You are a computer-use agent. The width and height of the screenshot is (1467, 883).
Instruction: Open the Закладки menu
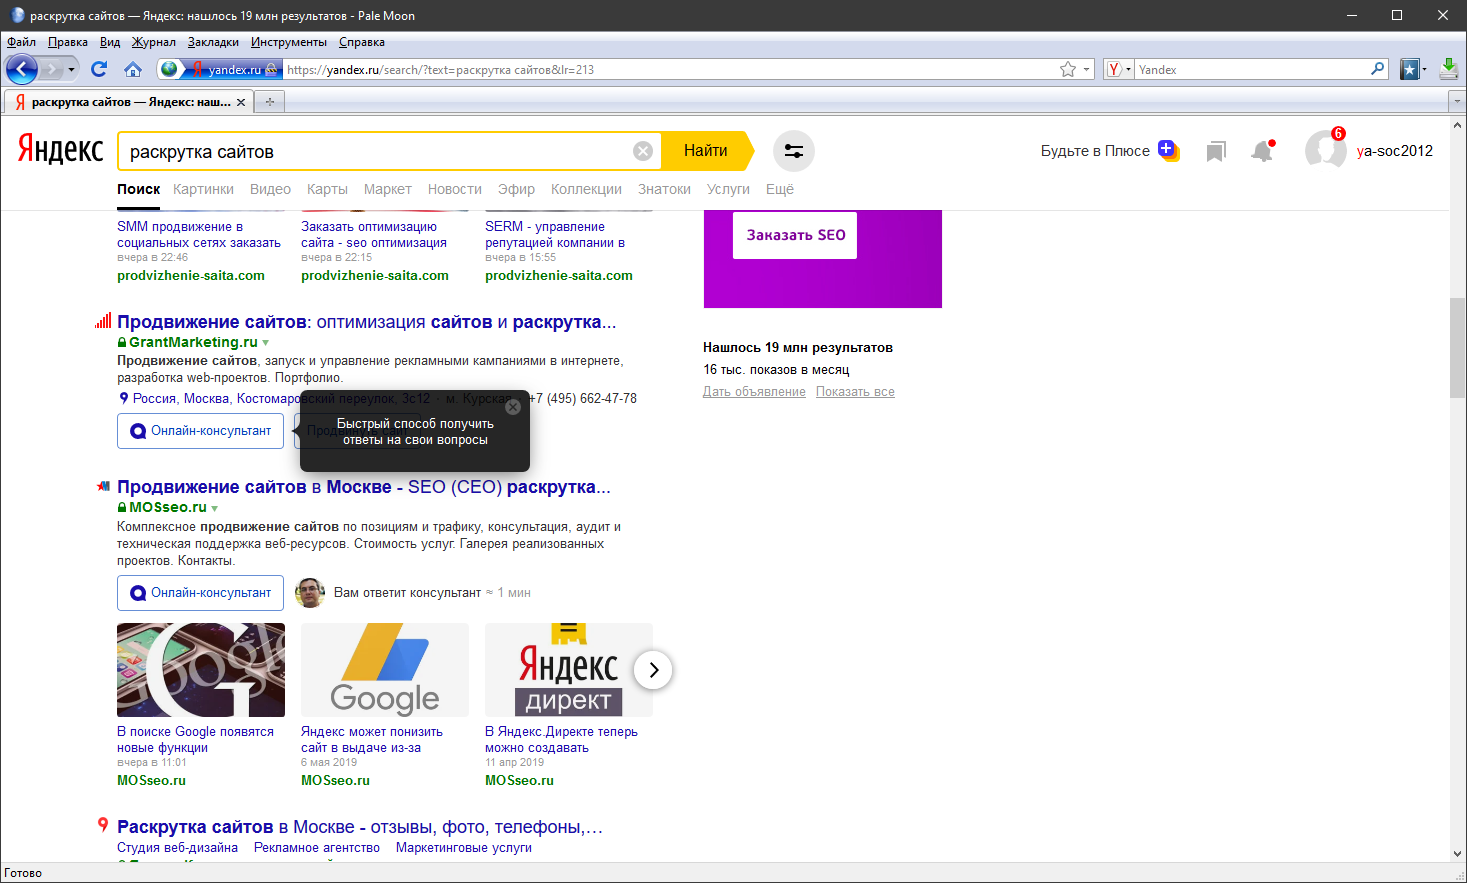213,42
